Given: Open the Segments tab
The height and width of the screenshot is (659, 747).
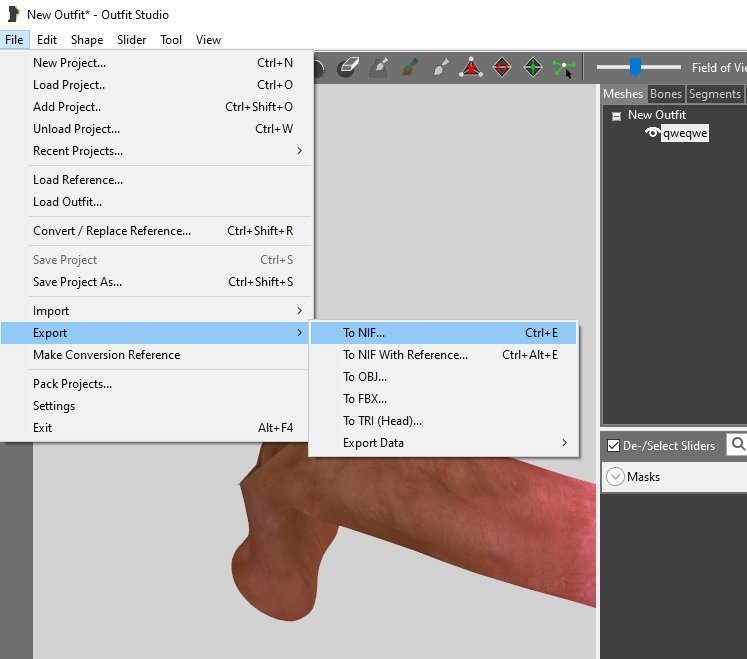Looking at the screenshot, I should point(714,94).
